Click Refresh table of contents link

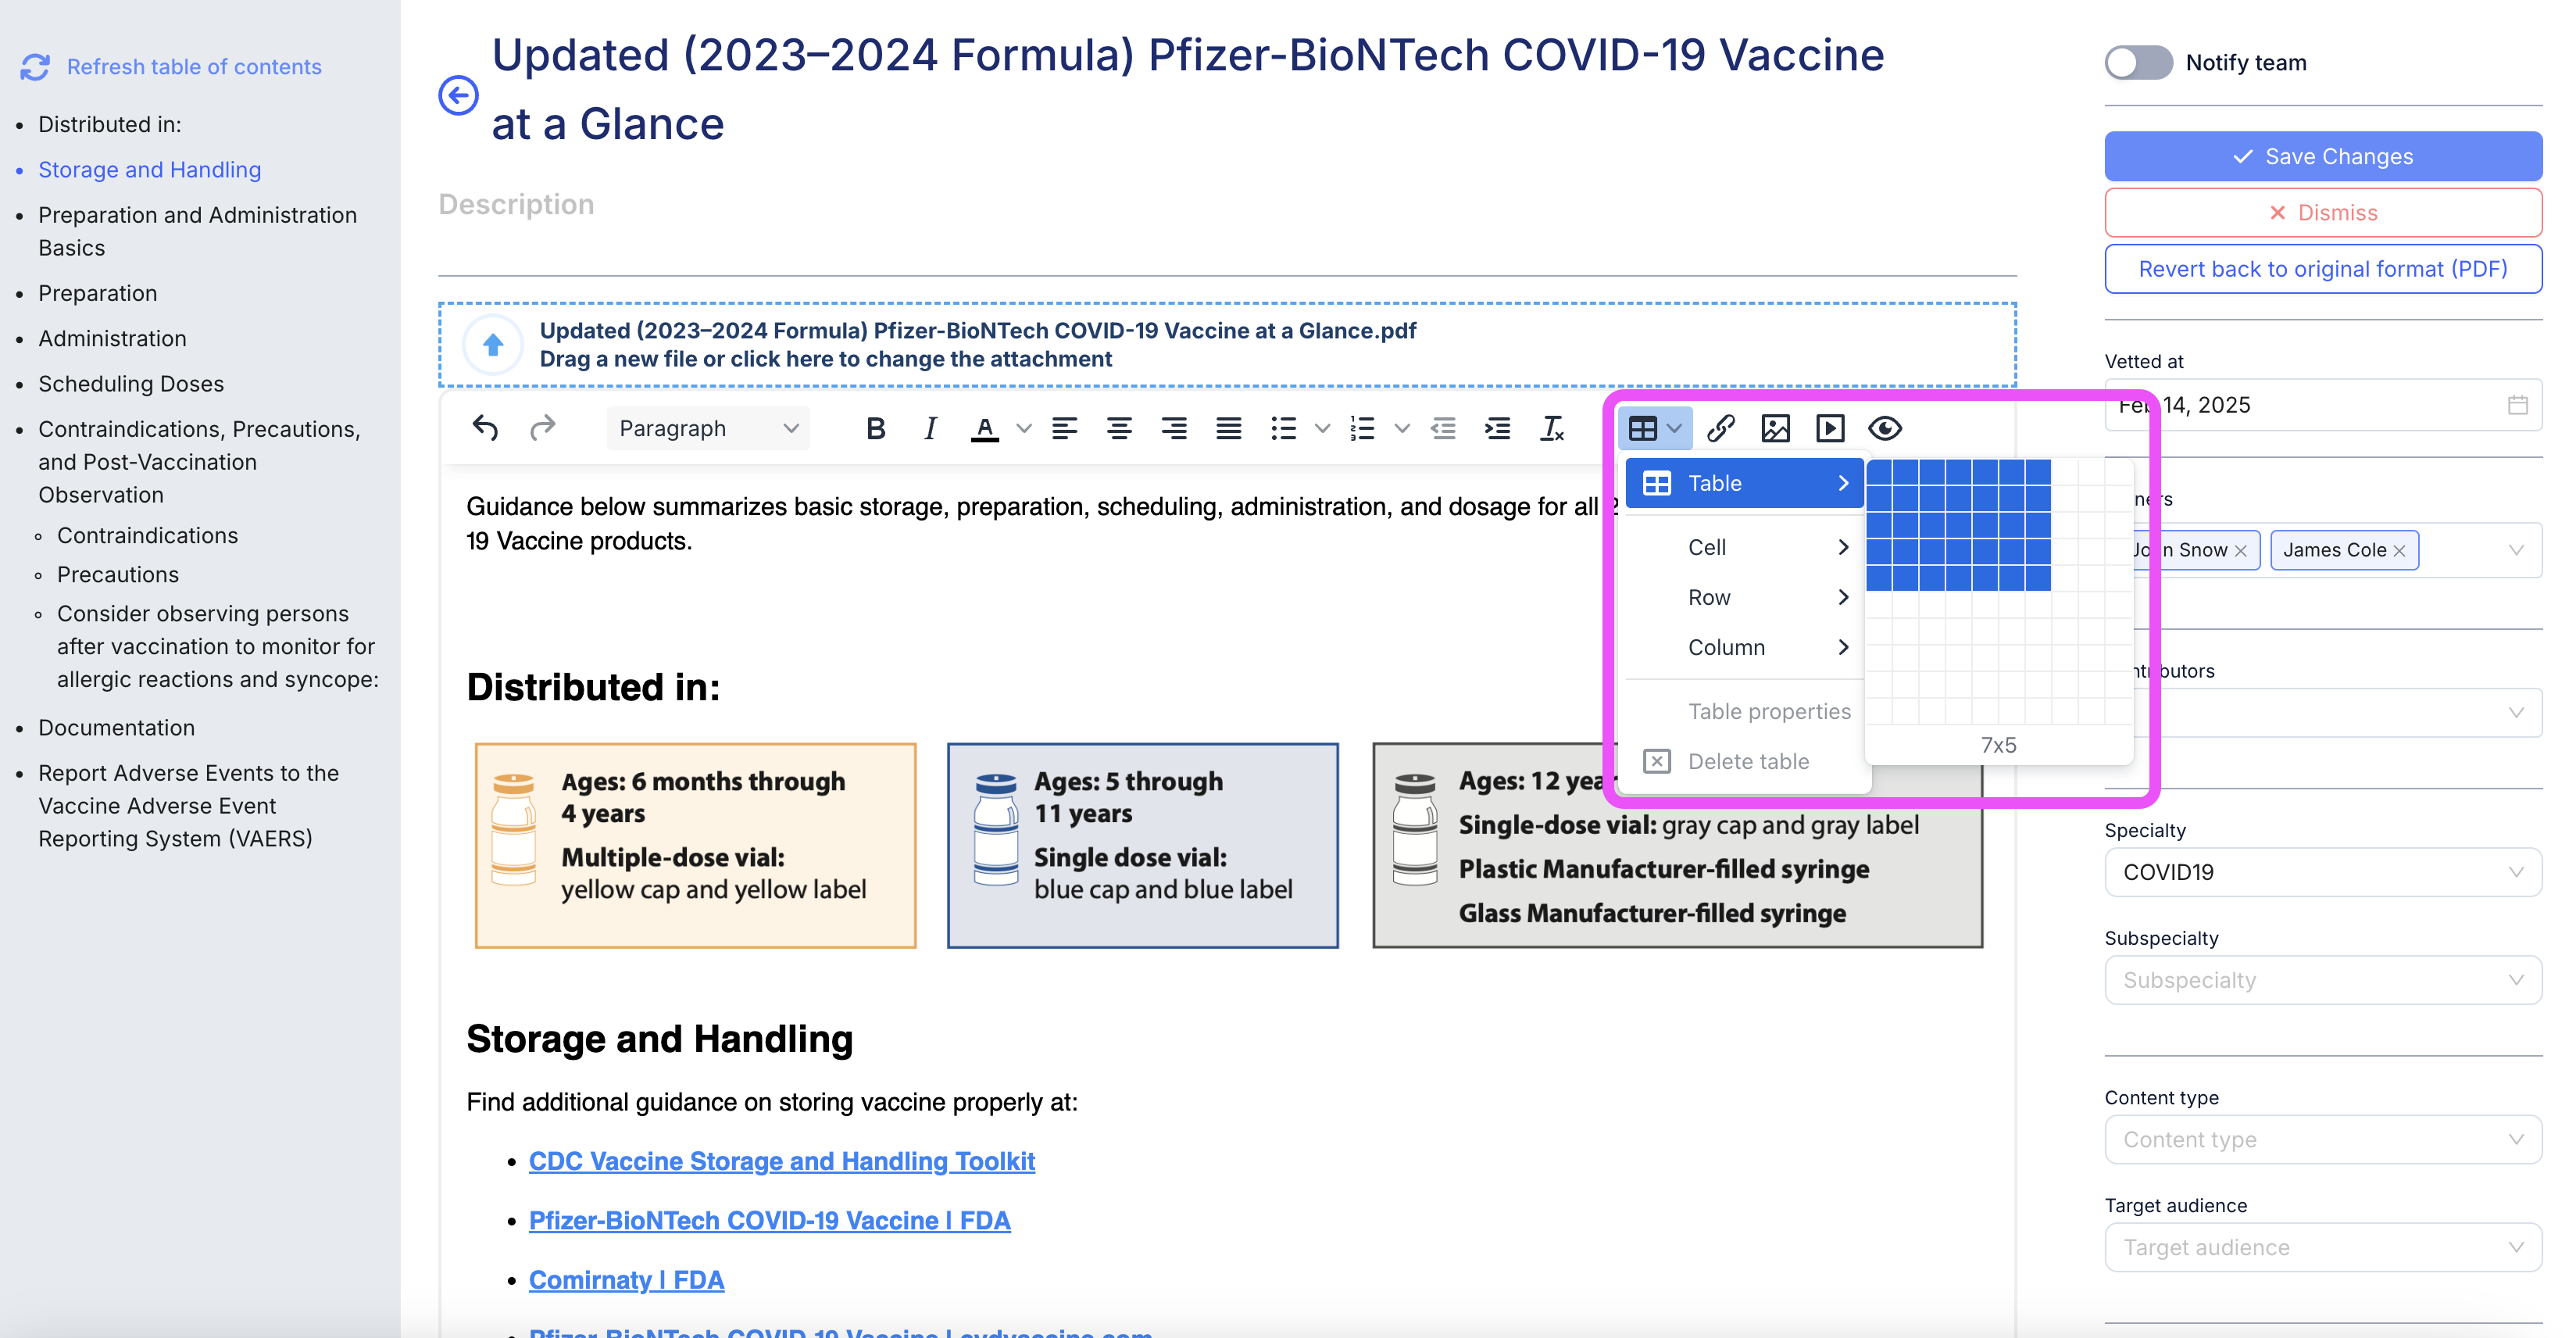194,67
